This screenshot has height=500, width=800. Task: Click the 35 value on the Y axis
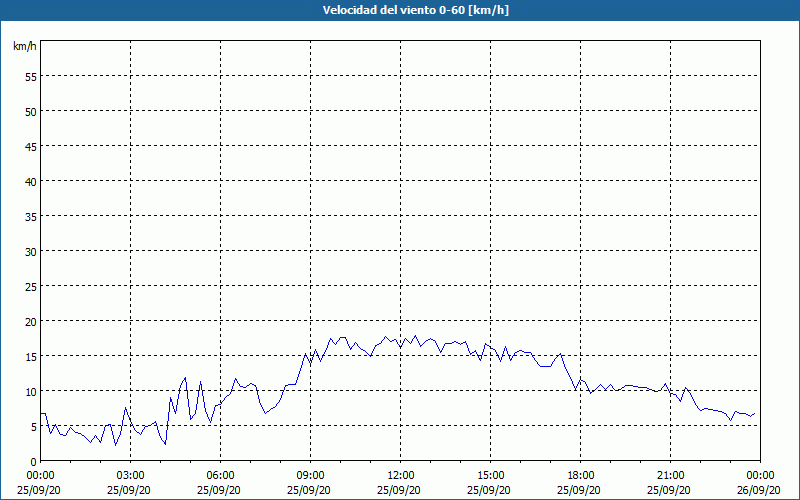[x=31, y=217]
